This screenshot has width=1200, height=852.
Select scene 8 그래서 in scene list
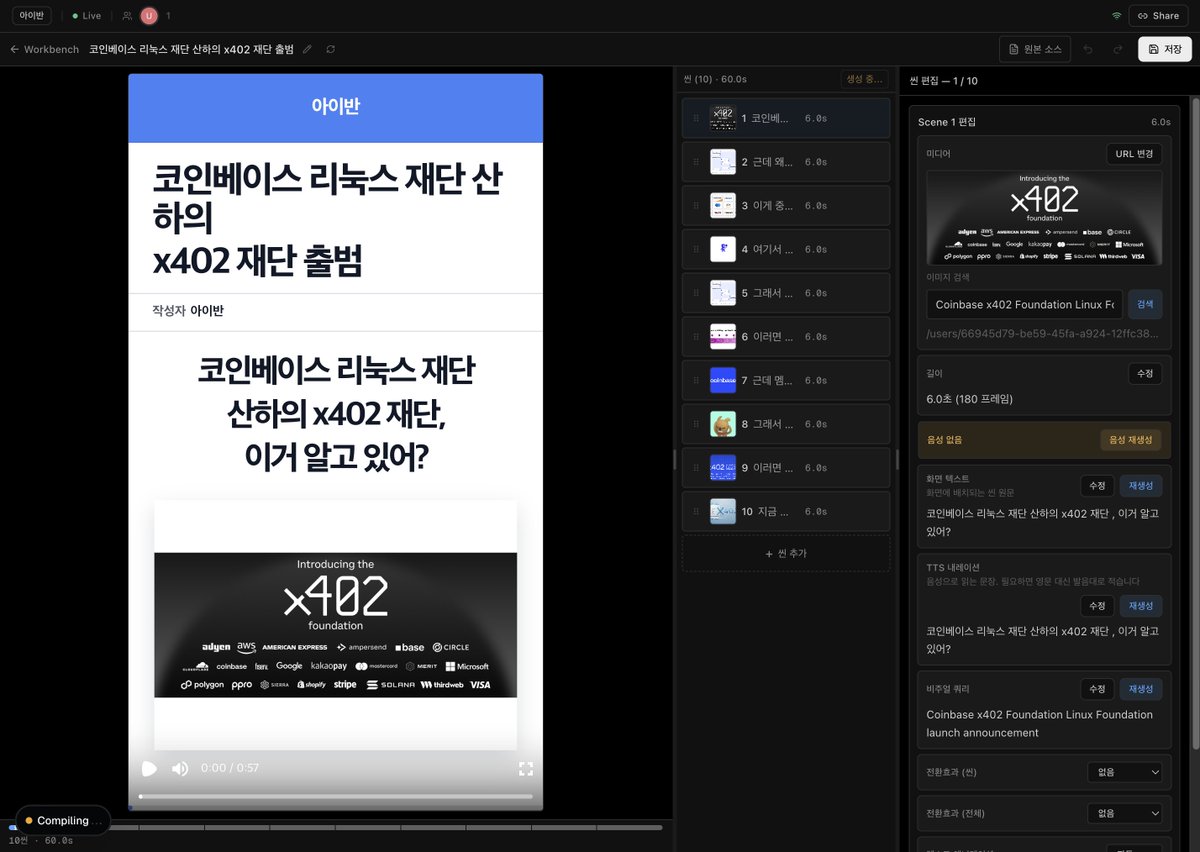(x=786, y=424)
